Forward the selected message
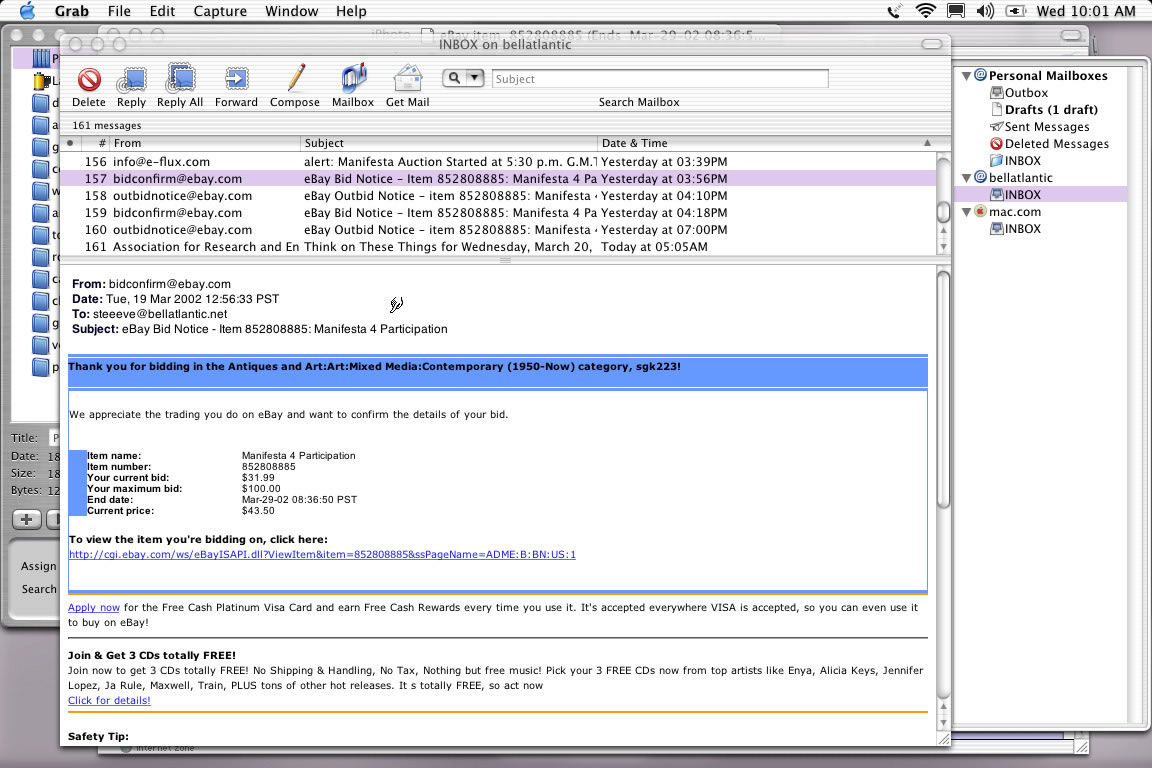 coord(236,79)
